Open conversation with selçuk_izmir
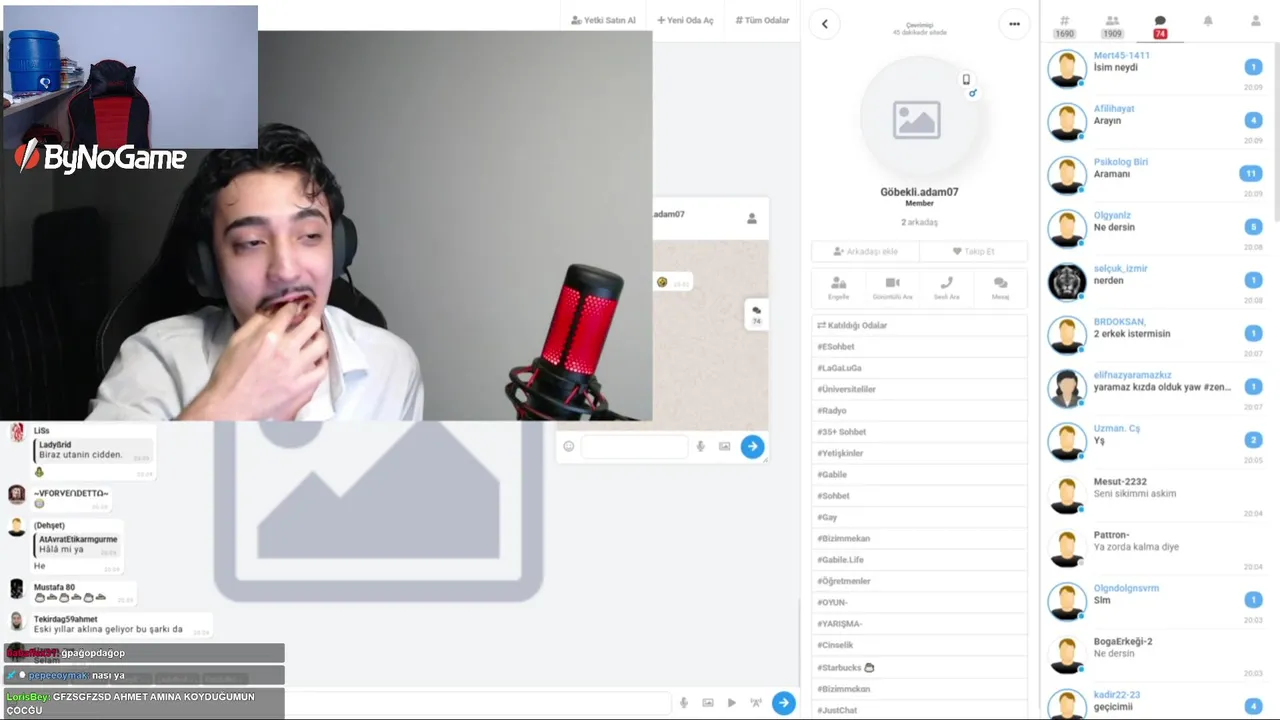The height and width of the screenshot is (720, 1280). 1156,281
